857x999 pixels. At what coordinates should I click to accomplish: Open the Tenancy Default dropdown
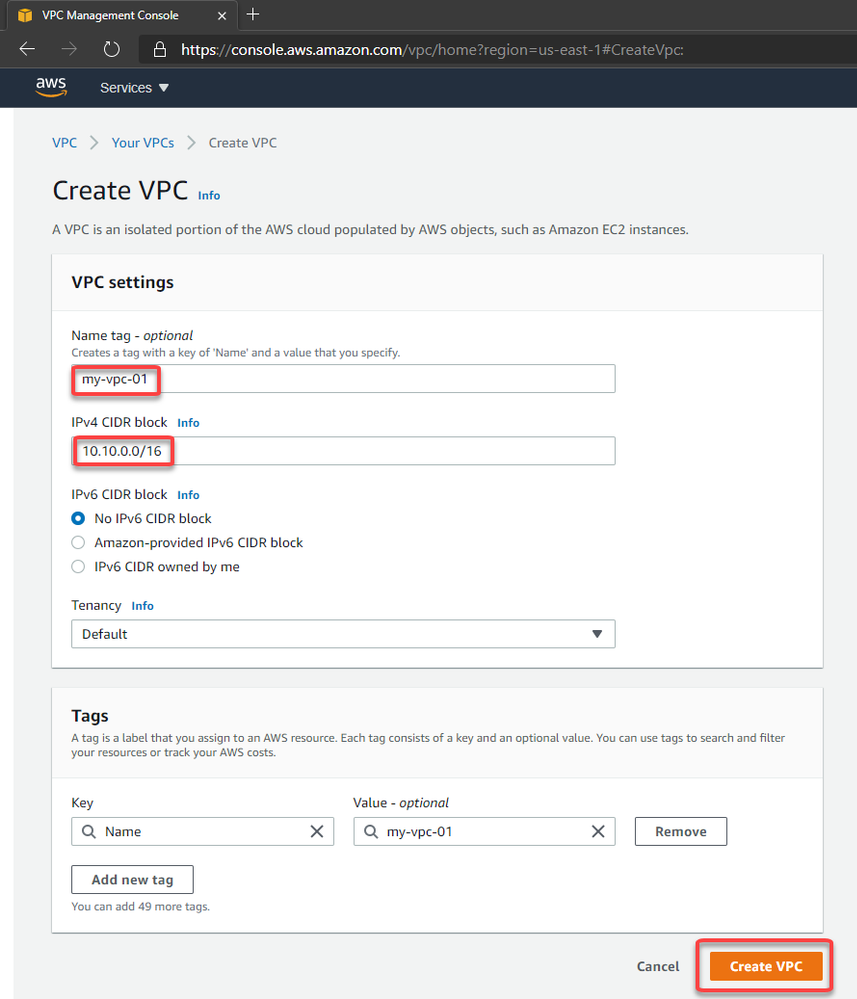343,634
